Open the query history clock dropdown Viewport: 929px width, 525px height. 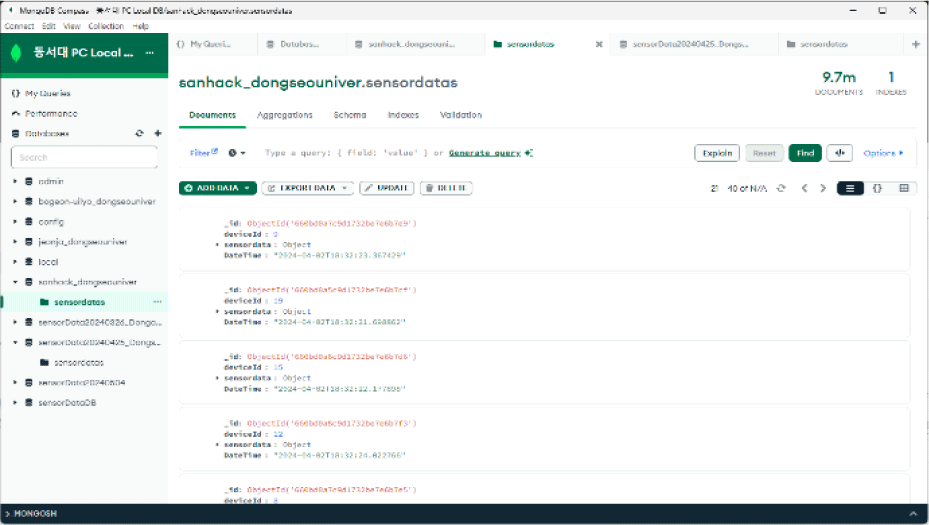[x=237, y=153]
